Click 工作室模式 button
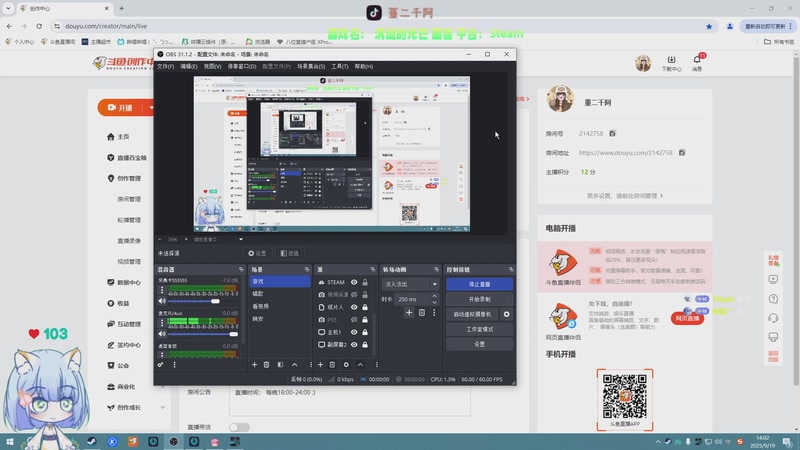Image resolution: width=800 pixels, height=450 pixels. tap(480, 329)
